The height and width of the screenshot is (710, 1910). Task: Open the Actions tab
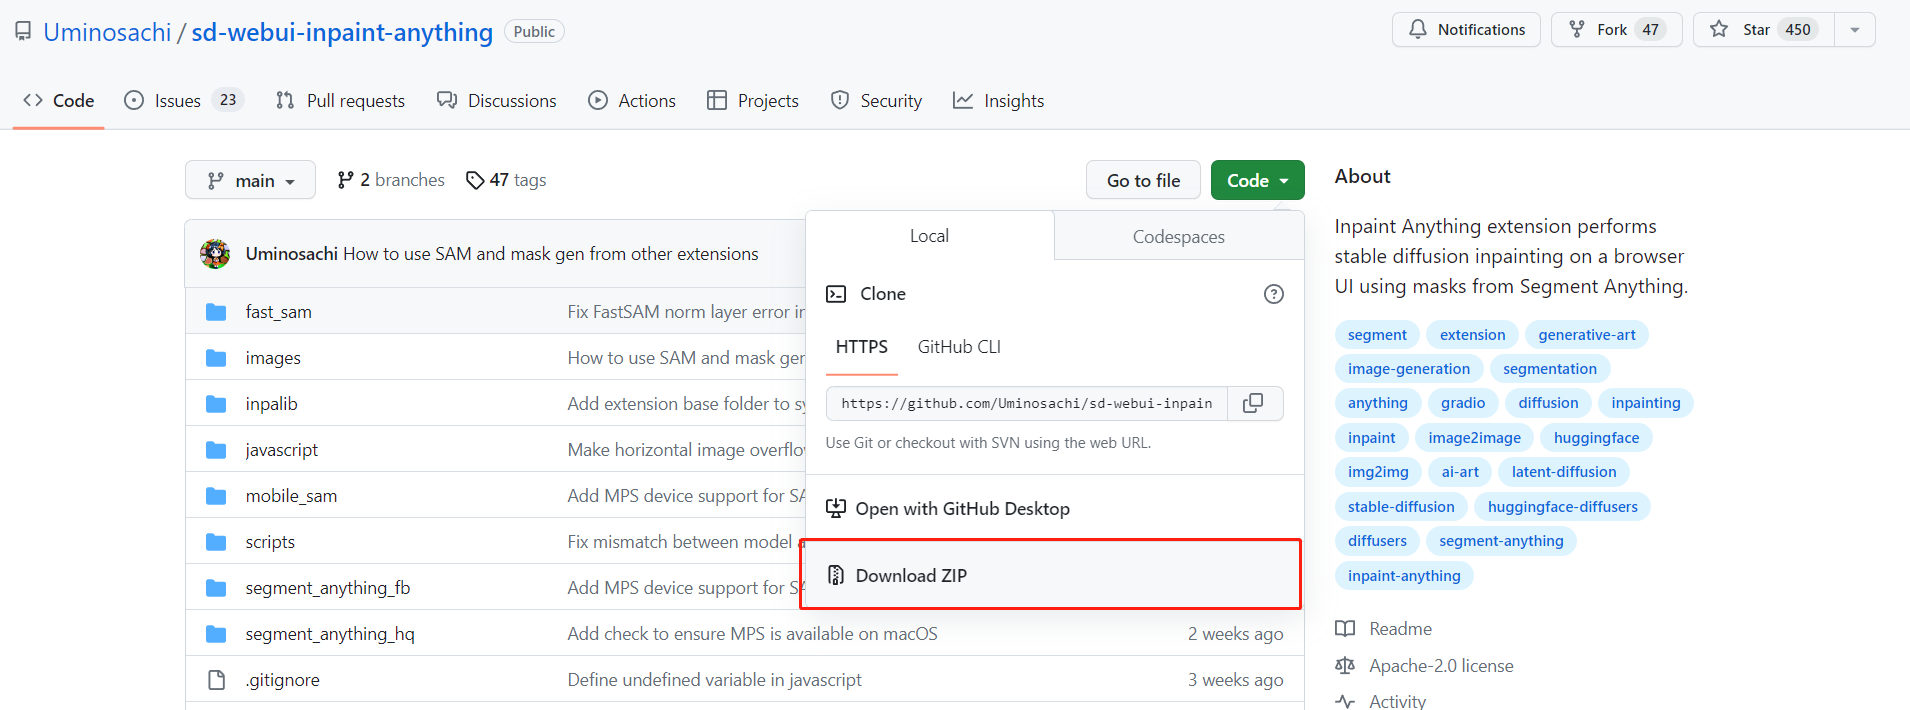632,101
